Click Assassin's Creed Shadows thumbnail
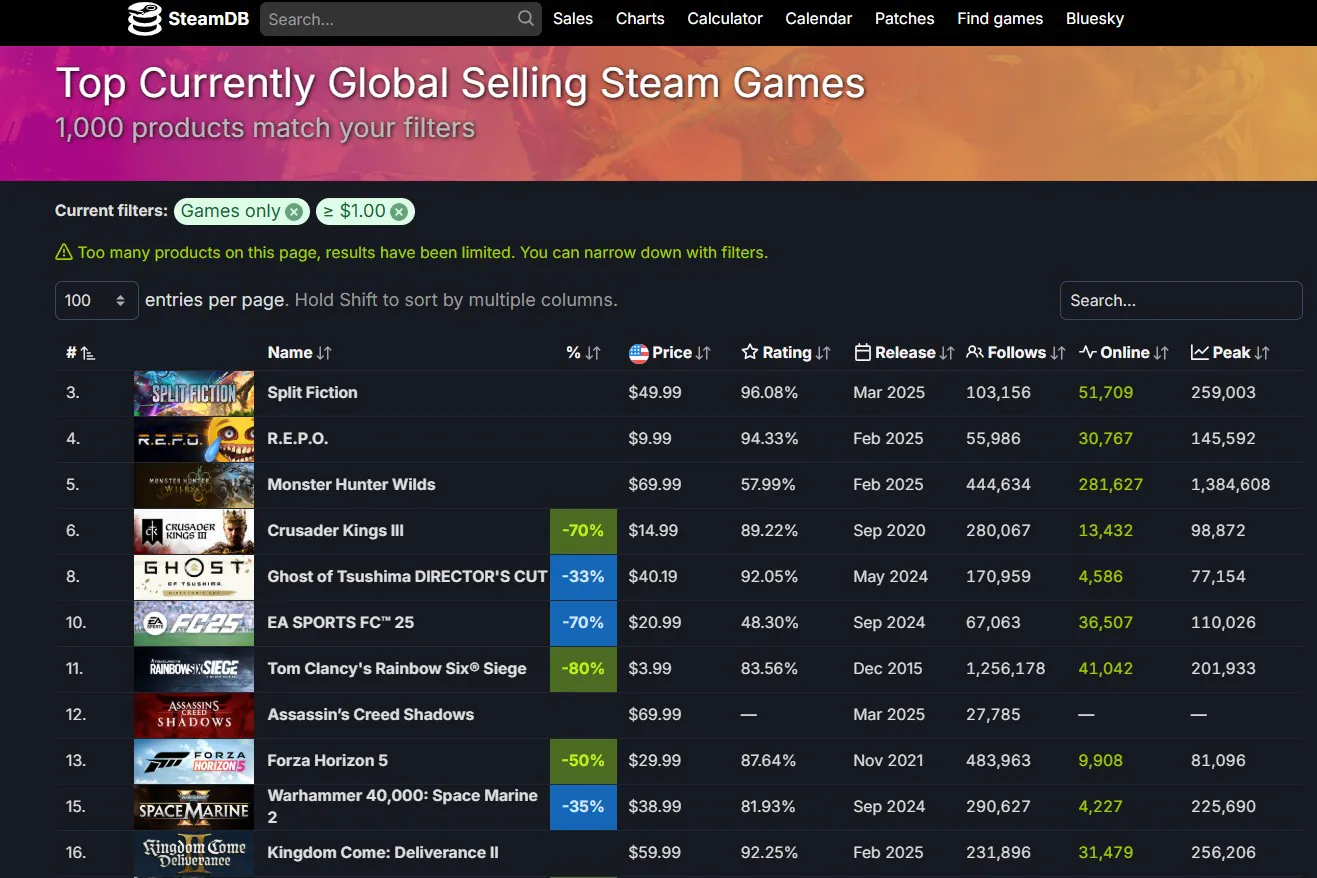Screen dimensions: 1317x878 (x=194, y=715)
